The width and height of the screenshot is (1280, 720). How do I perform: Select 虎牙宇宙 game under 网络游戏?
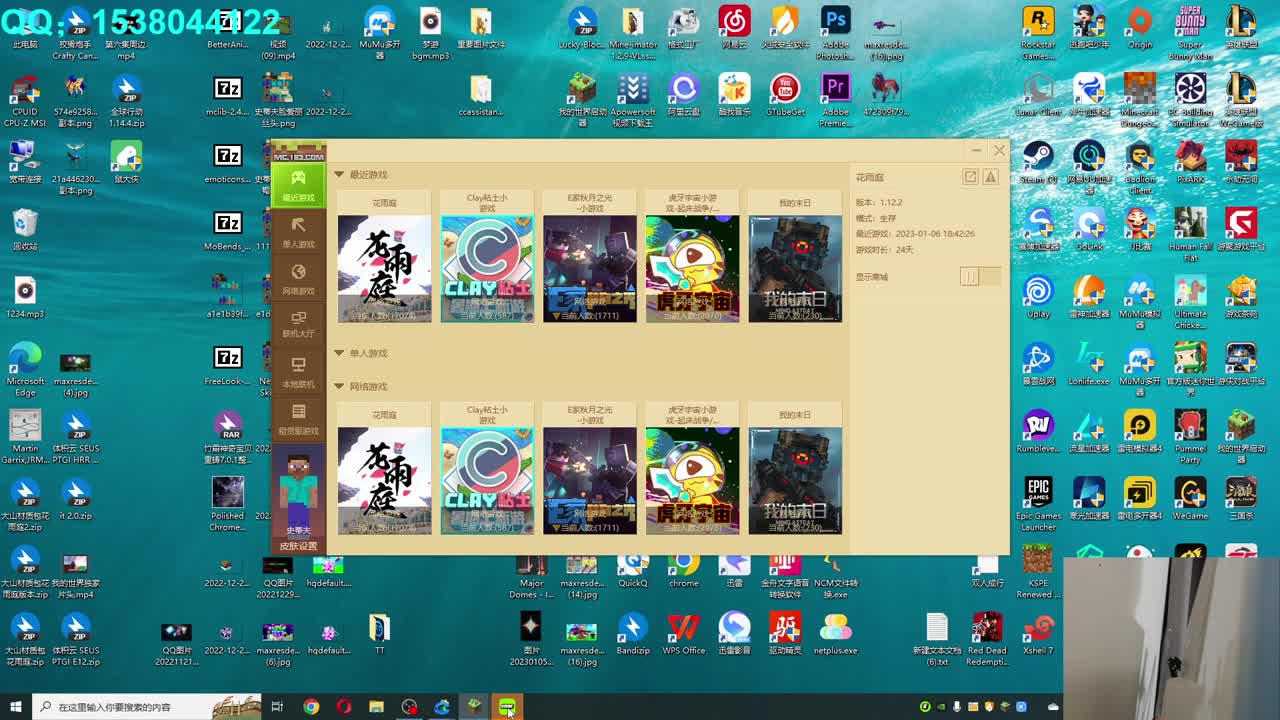(692, 481)
